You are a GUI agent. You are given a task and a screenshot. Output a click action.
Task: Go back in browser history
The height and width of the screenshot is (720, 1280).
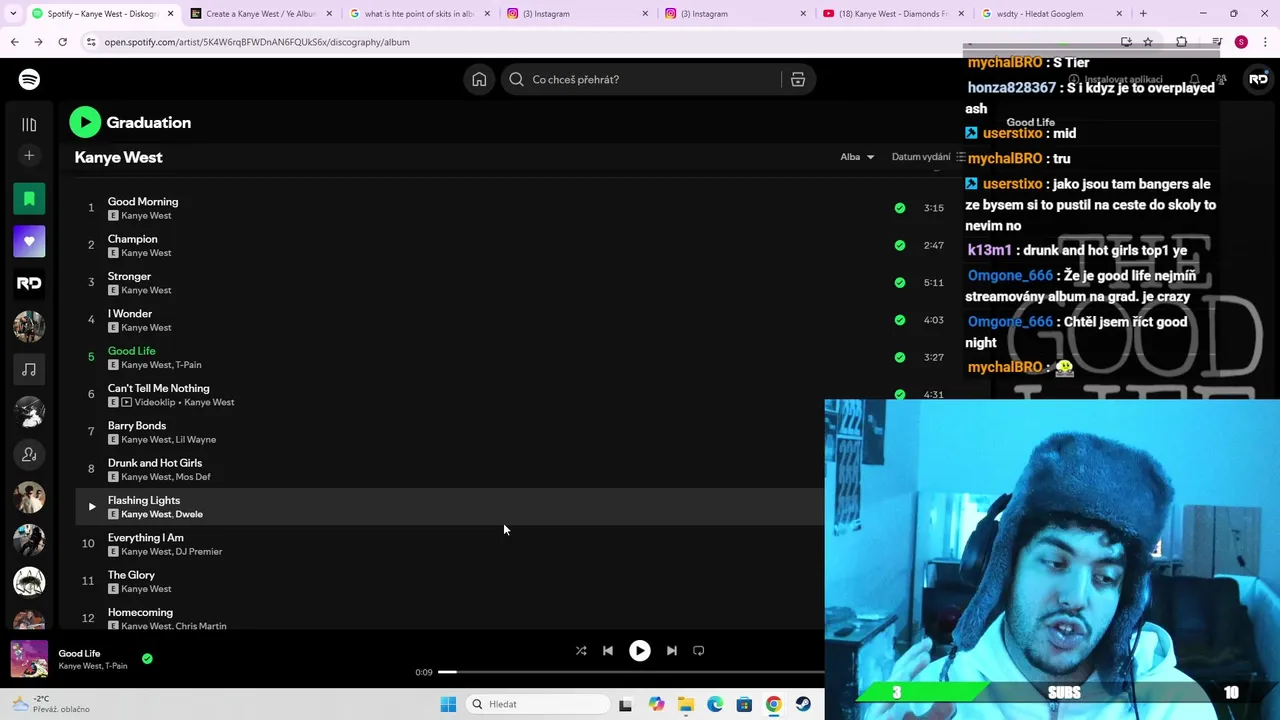click(x=14, y=42)
